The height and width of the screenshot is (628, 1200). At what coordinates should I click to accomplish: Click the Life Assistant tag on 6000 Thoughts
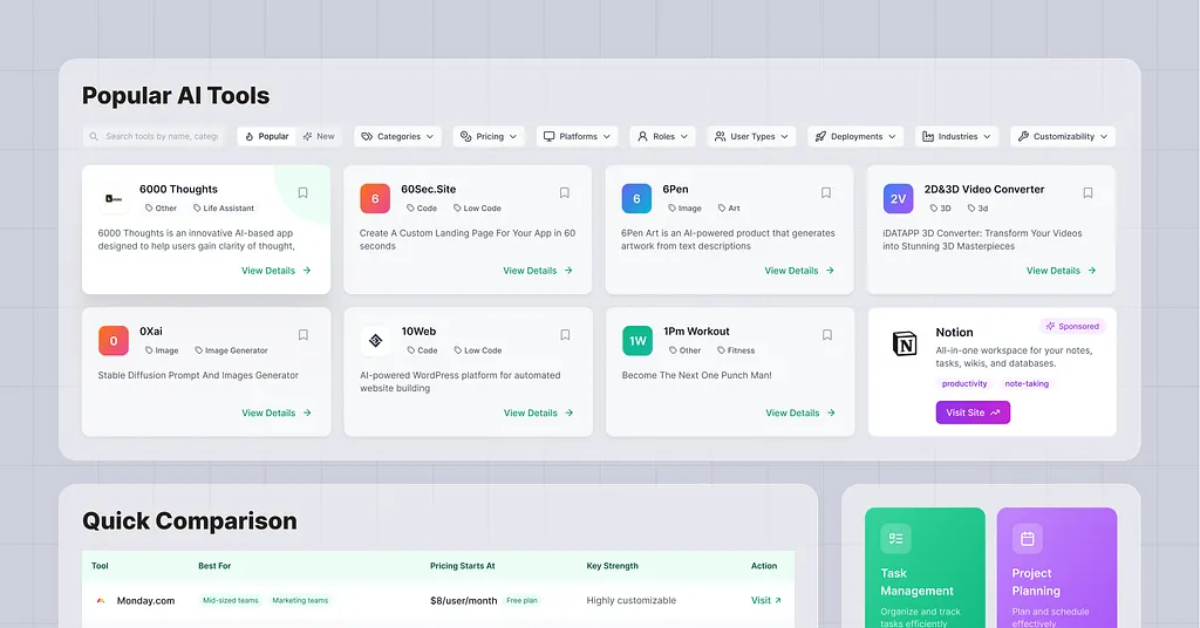tap(222, 208)
